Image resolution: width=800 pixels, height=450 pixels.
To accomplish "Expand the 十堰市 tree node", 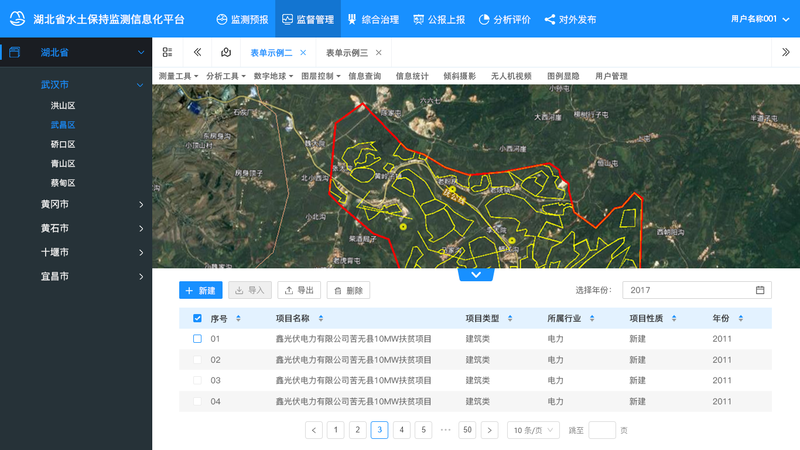I will (141, 252).
